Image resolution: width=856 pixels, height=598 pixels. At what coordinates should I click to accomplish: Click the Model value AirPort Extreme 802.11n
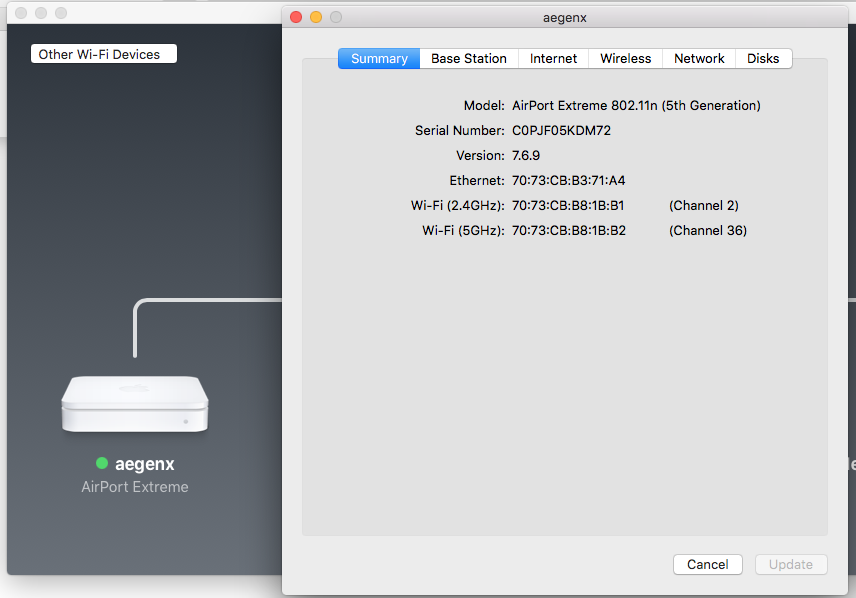pos(636,105)
